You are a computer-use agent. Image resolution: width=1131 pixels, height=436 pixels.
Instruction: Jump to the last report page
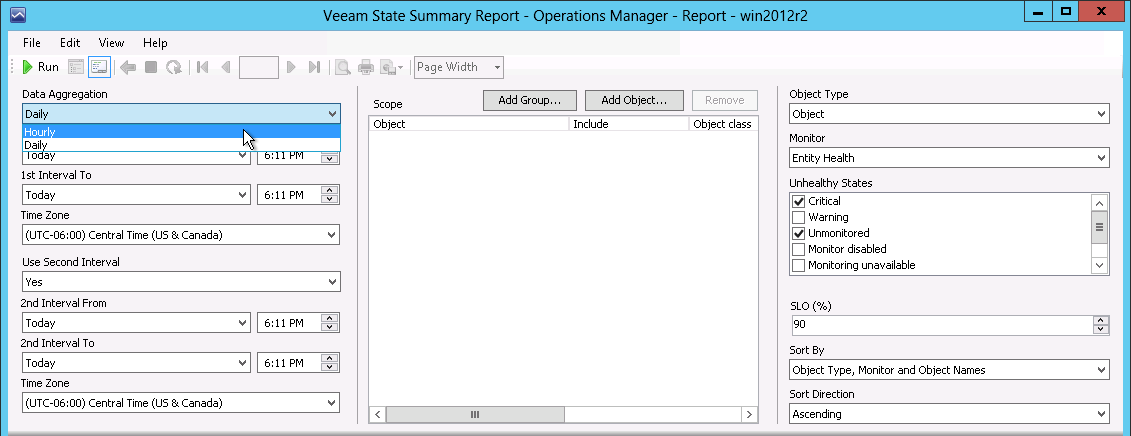(314, 67)
